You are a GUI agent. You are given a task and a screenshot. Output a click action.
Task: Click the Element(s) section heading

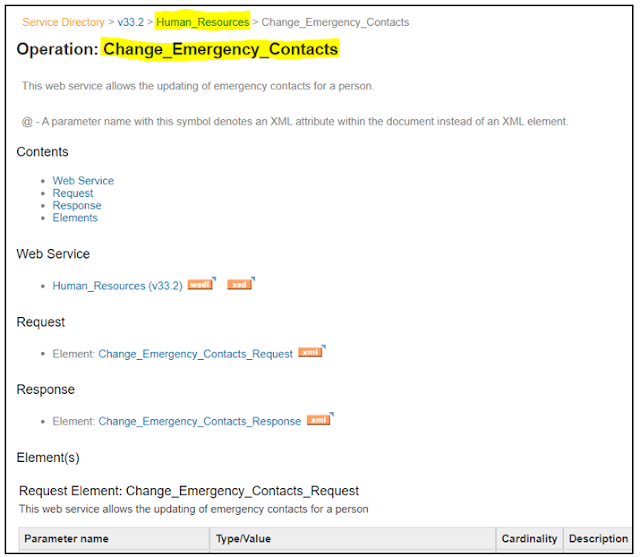48,457
